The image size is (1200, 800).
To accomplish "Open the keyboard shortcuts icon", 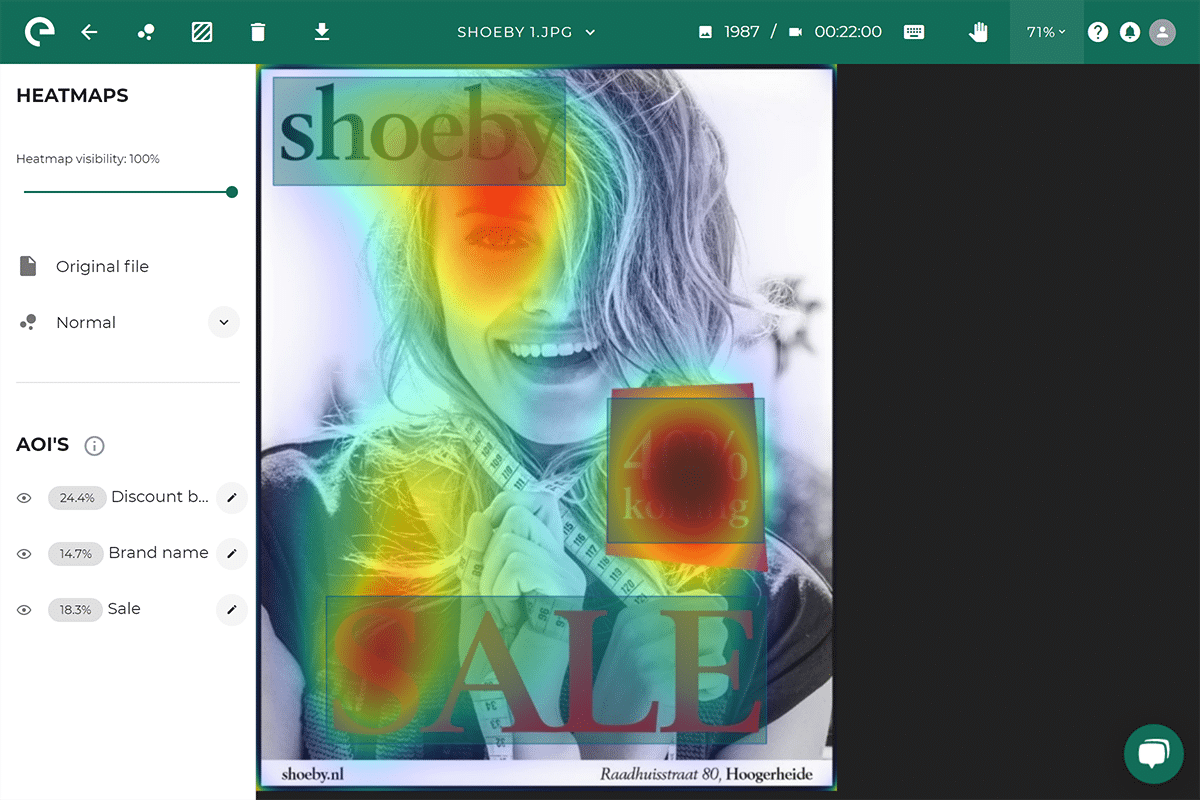I will pyautogui.click(x=914, y=32).
